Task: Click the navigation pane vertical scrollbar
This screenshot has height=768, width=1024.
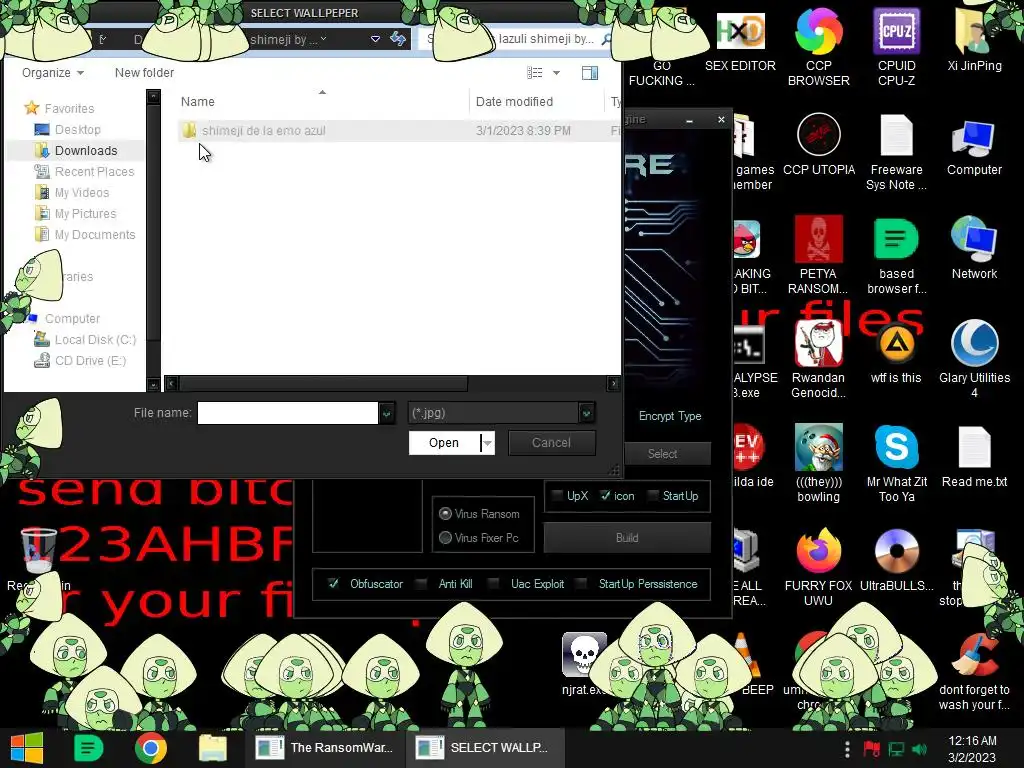Action: tap(153, 222)
